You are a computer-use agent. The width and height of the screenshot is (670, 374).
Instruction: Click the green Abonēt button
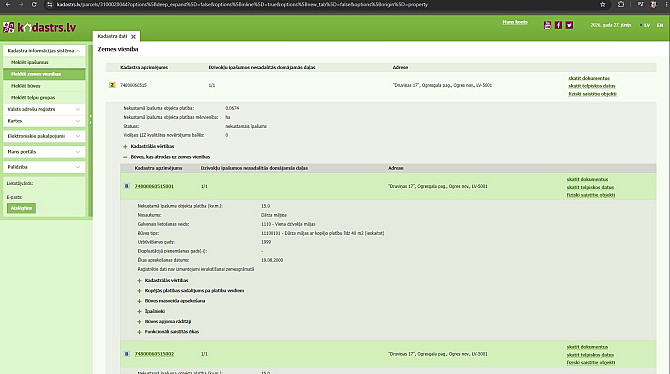pos(21,208)
